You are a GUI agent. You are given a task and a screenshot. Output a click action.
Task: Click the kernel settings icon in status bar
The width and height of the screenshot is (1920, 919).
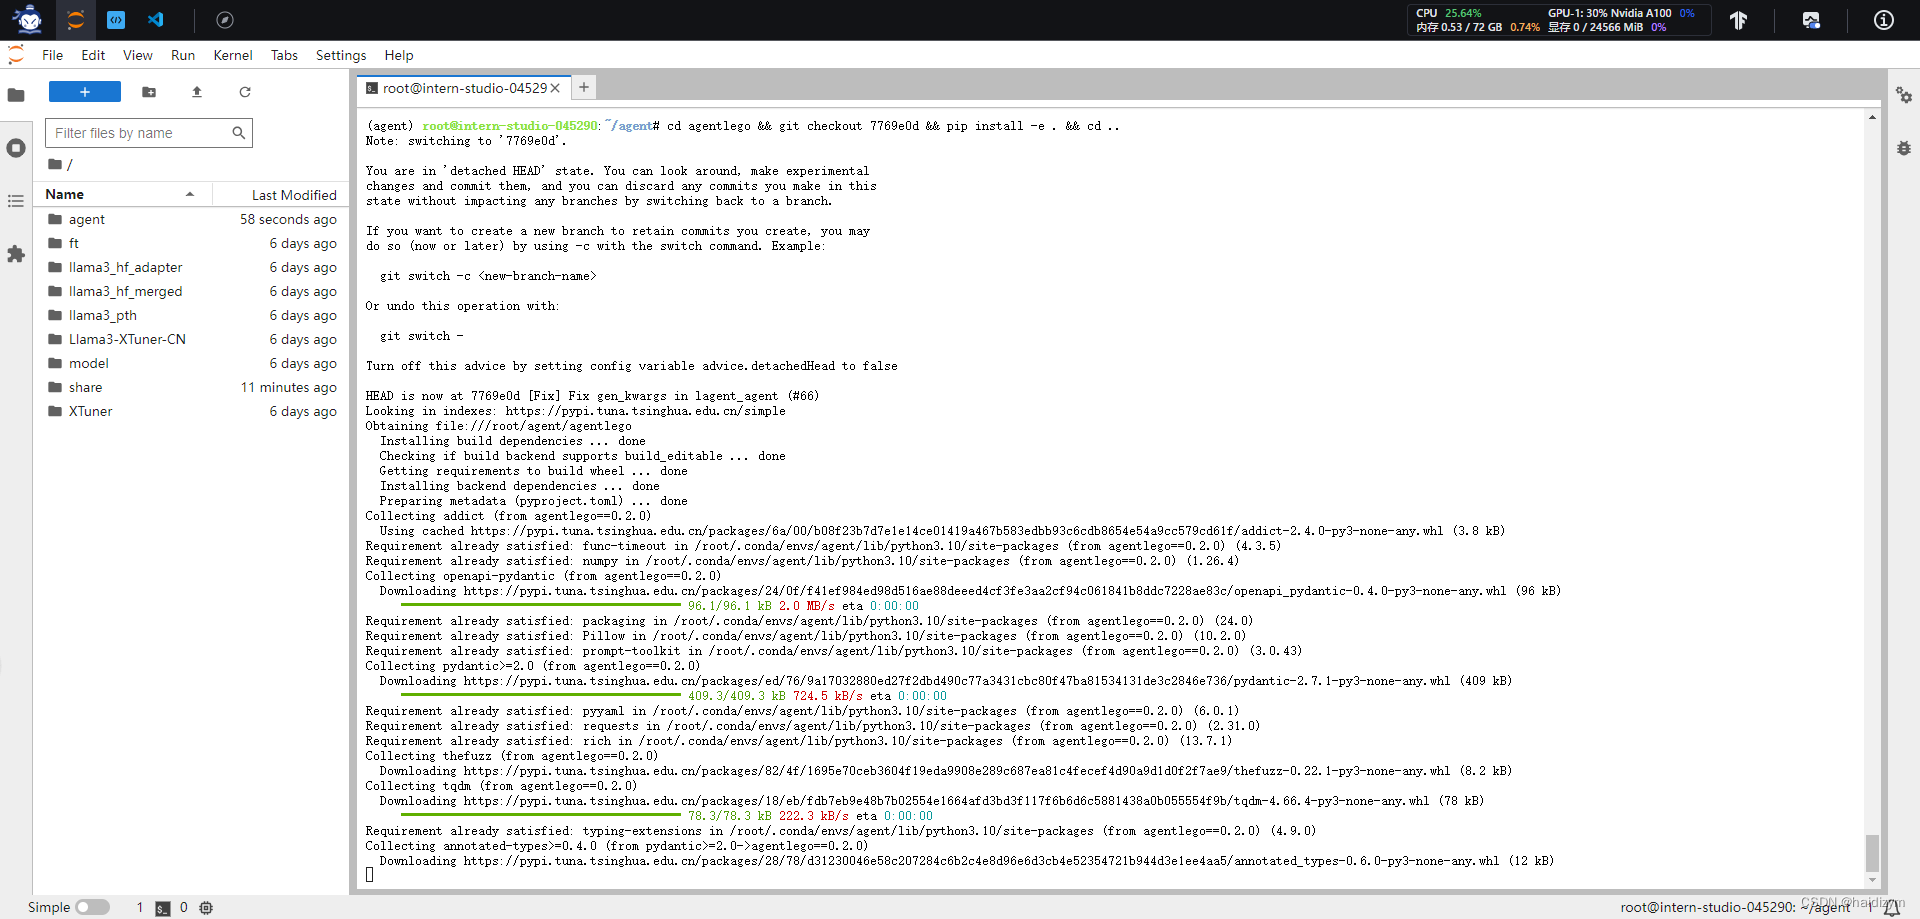tap(206, 908)
